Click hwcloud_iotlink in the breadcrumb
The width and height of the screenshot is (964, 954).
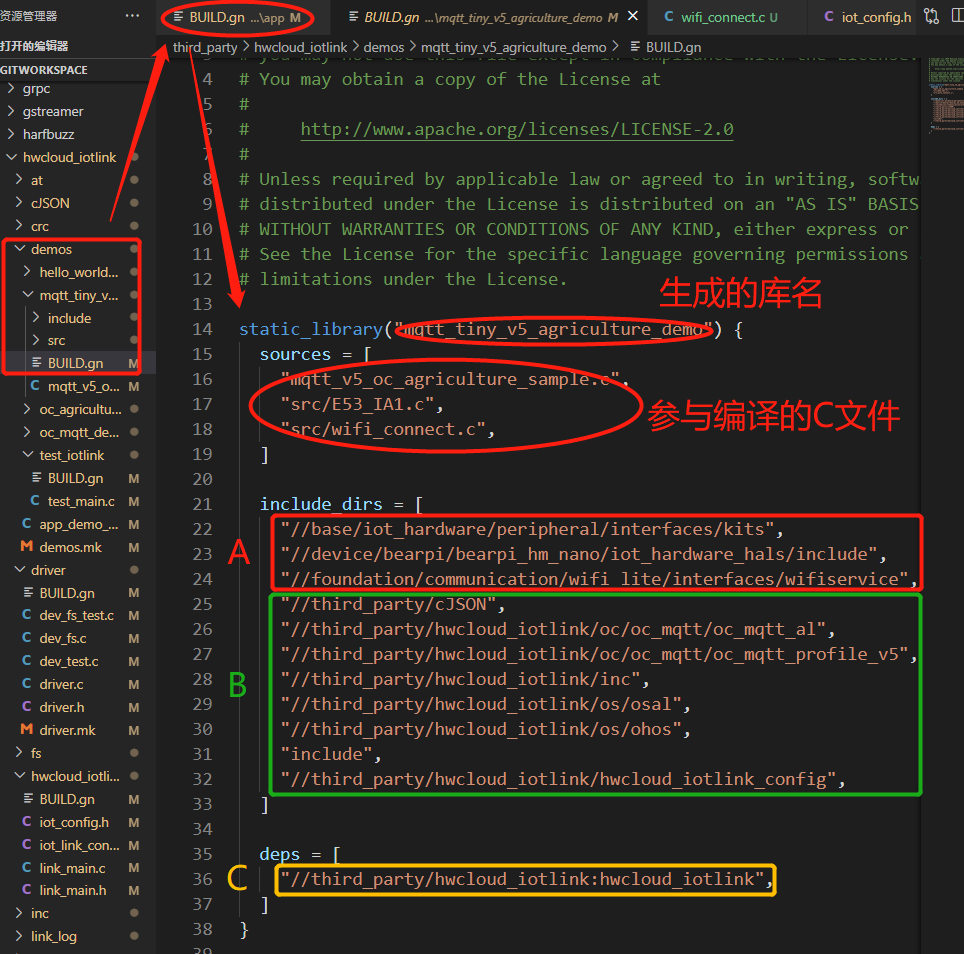point(300,47)
